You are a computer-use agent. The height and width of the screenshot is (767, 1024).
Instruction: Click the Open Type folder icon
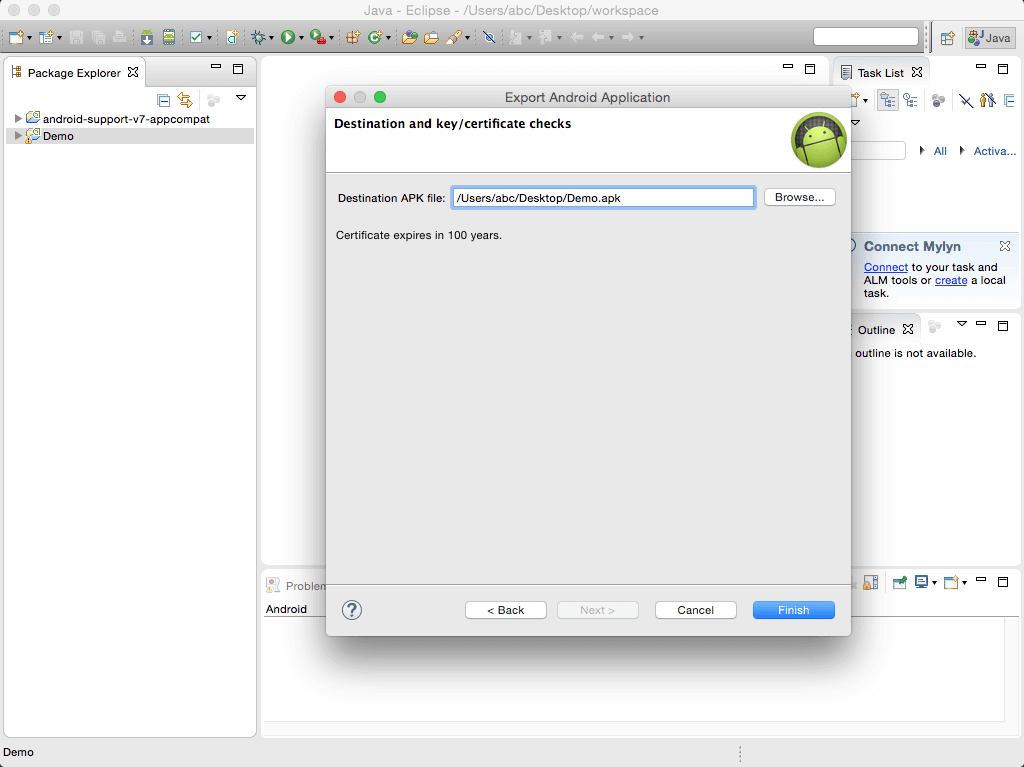(409, 37)
